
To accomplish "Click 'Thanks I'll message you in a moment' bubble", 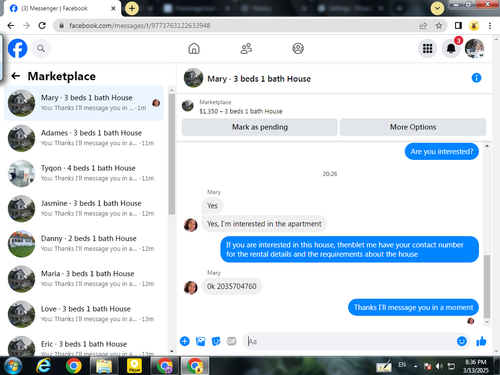I will pyautogui.click(x=413, y=307).
